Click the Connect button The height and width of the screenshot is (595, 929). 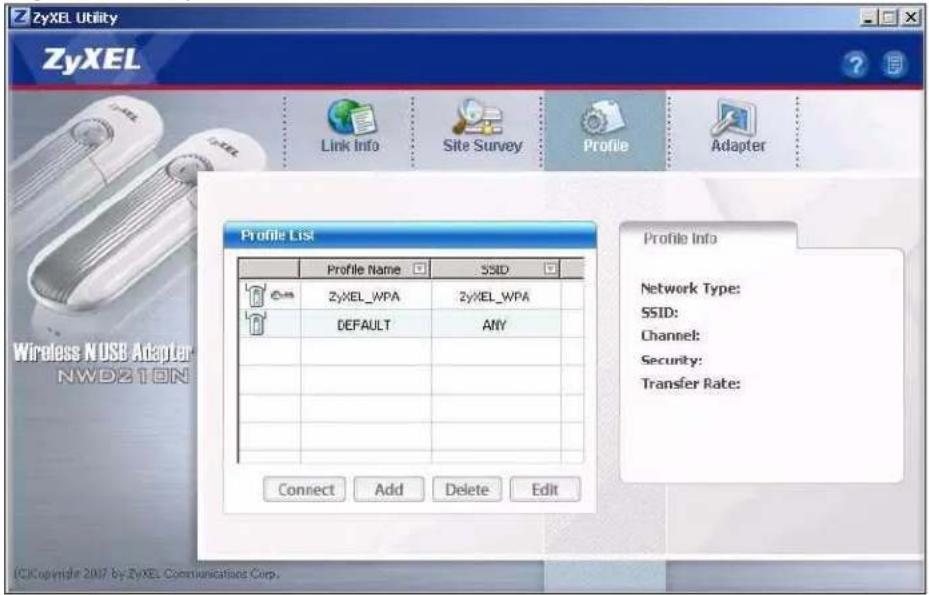click(305, 490)
